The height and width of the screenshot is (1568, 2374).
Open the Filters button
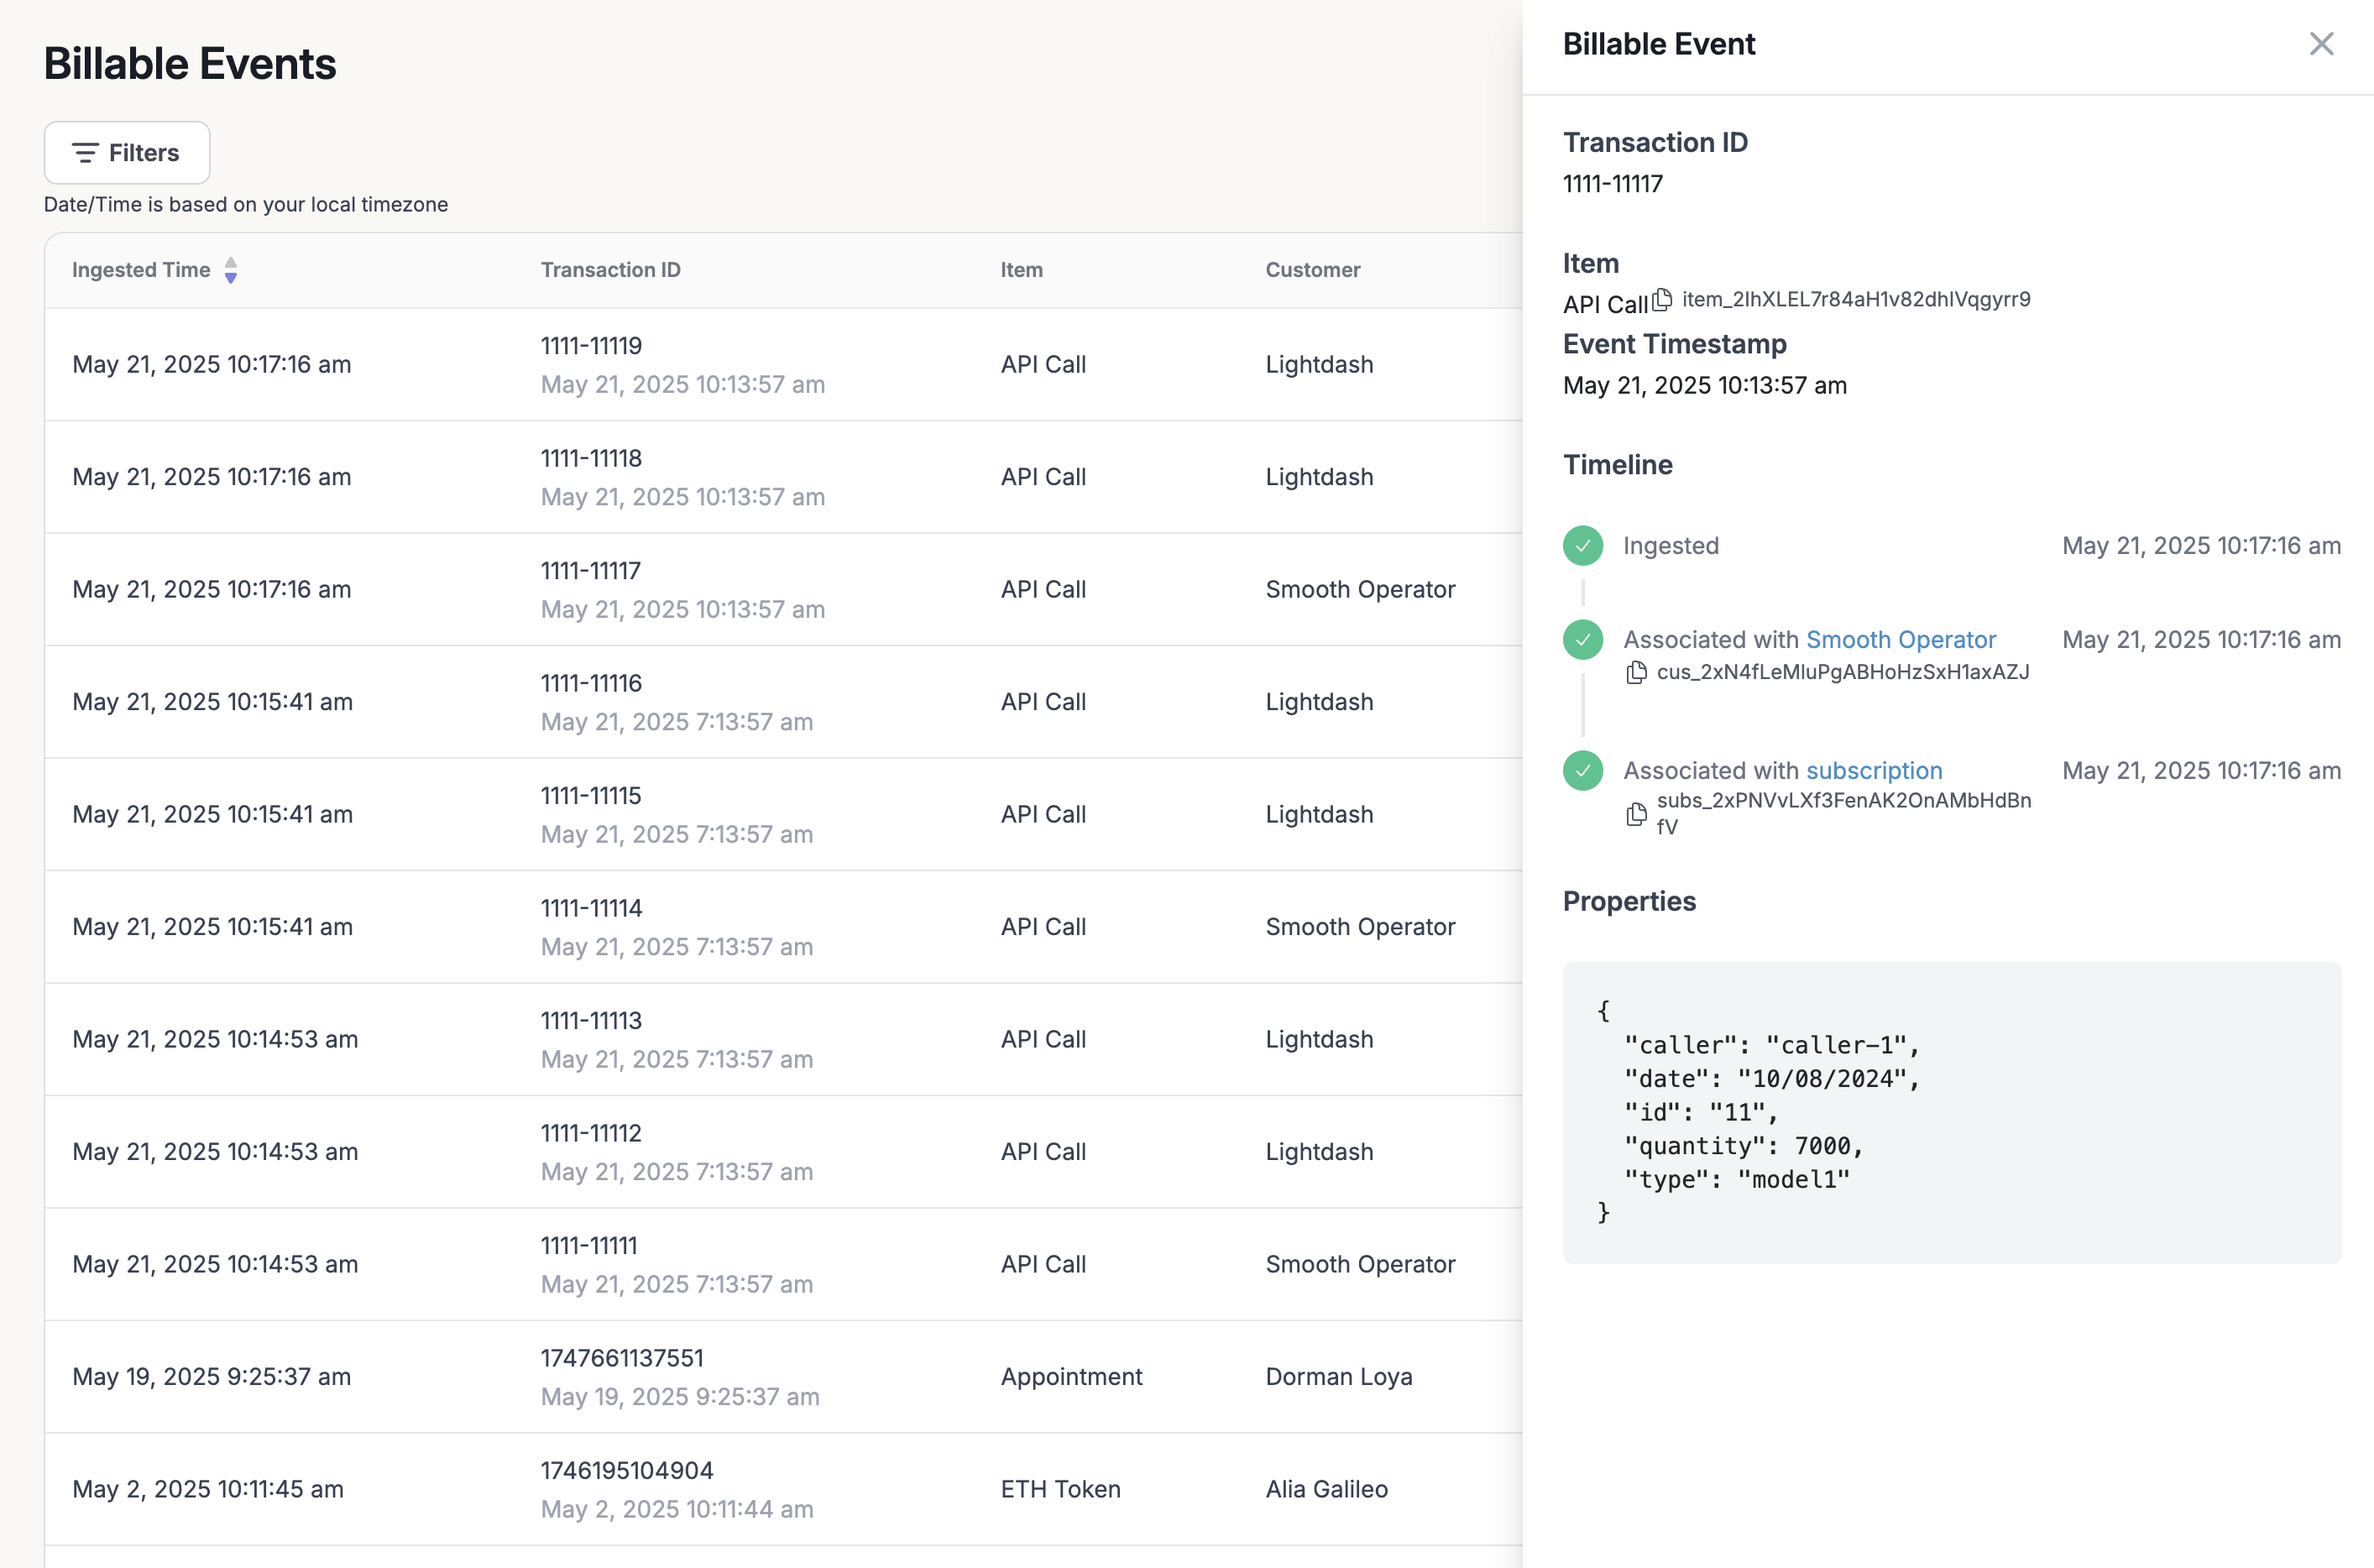pos(127,153)
